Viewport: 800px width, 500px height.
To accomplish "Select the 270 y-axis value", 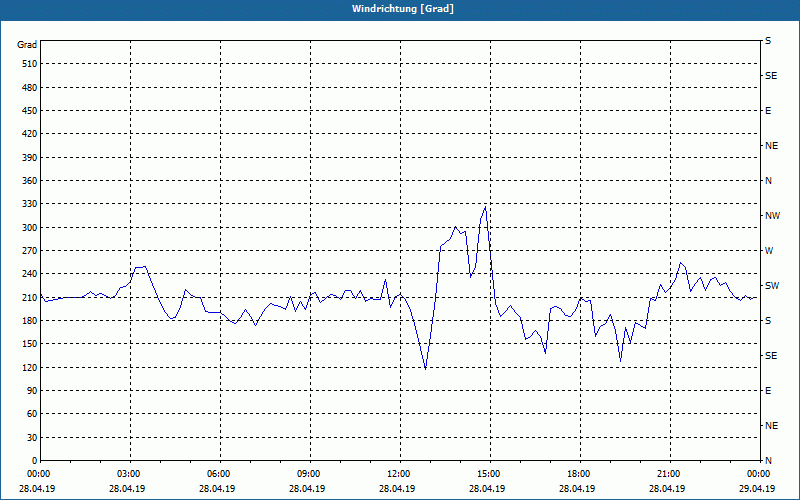I will tap(30, 251).
